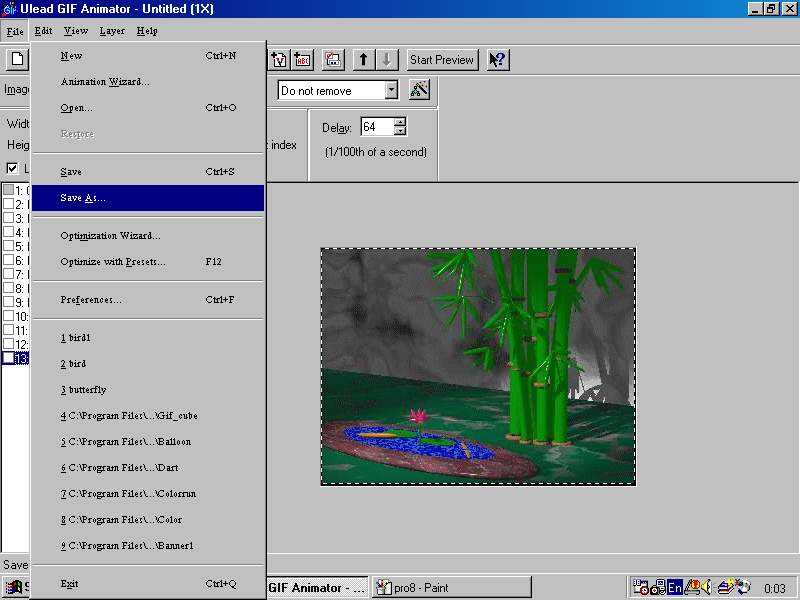Click the New document toolbar icon
This screenshot has width=800, height=600.
(17, 60)
